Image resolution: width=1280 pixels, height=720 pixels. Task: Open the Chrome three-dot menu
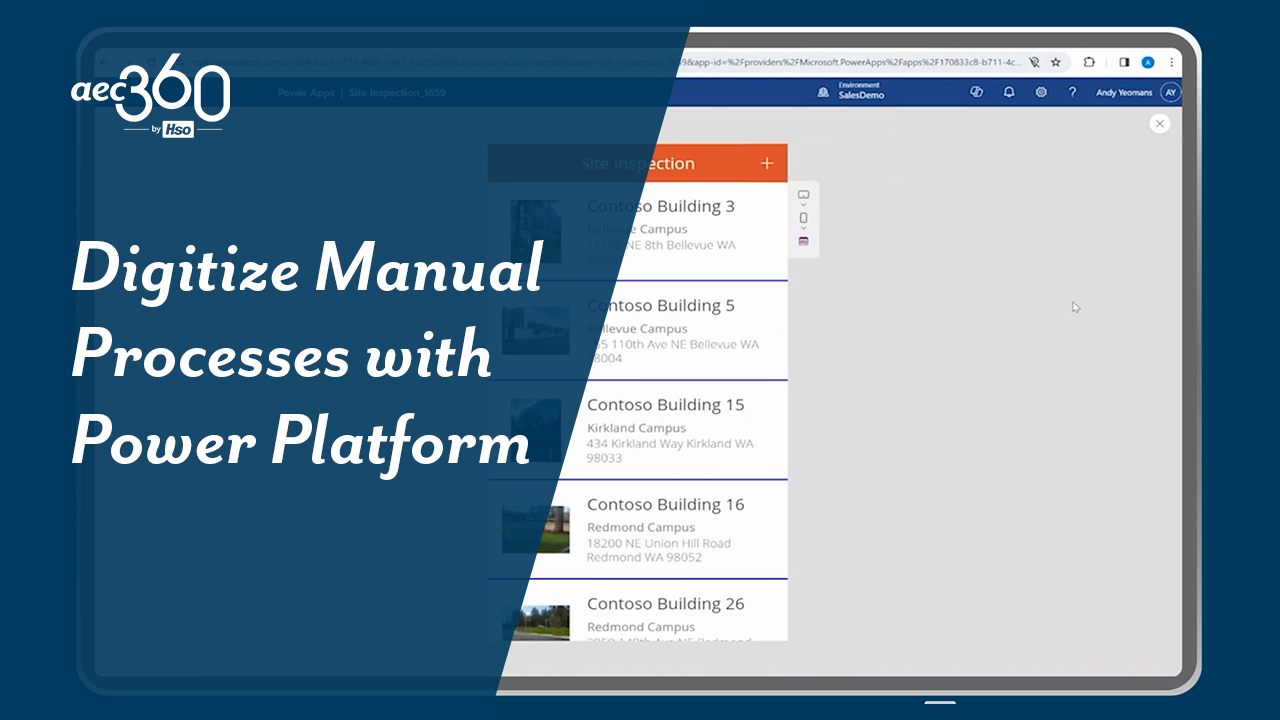coord(1171,62)
